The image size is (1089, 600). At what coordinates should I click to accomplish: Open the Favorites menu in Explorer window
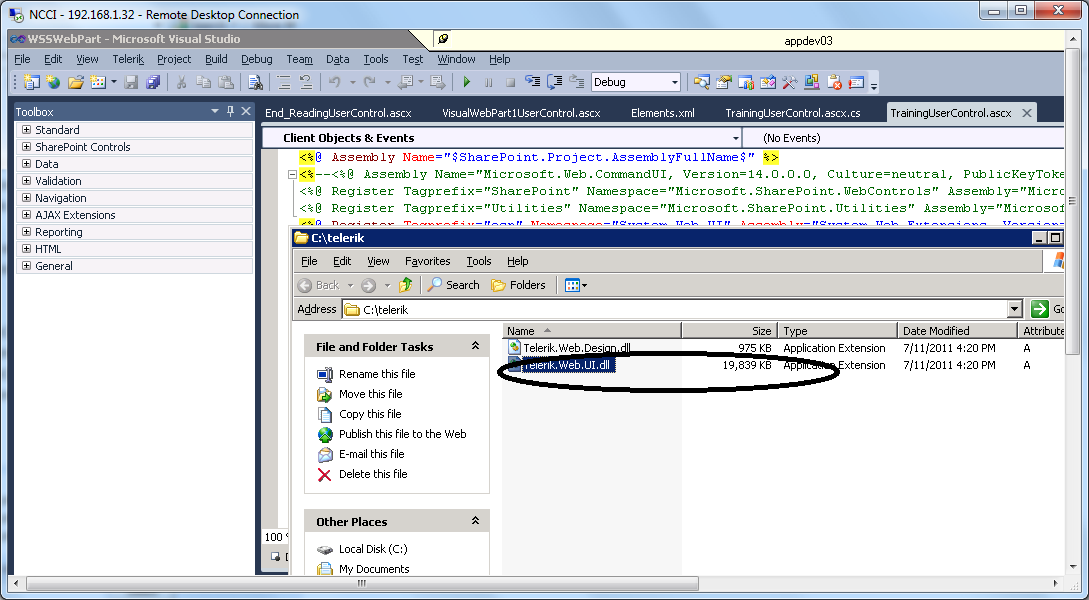[x=428, y=261]
